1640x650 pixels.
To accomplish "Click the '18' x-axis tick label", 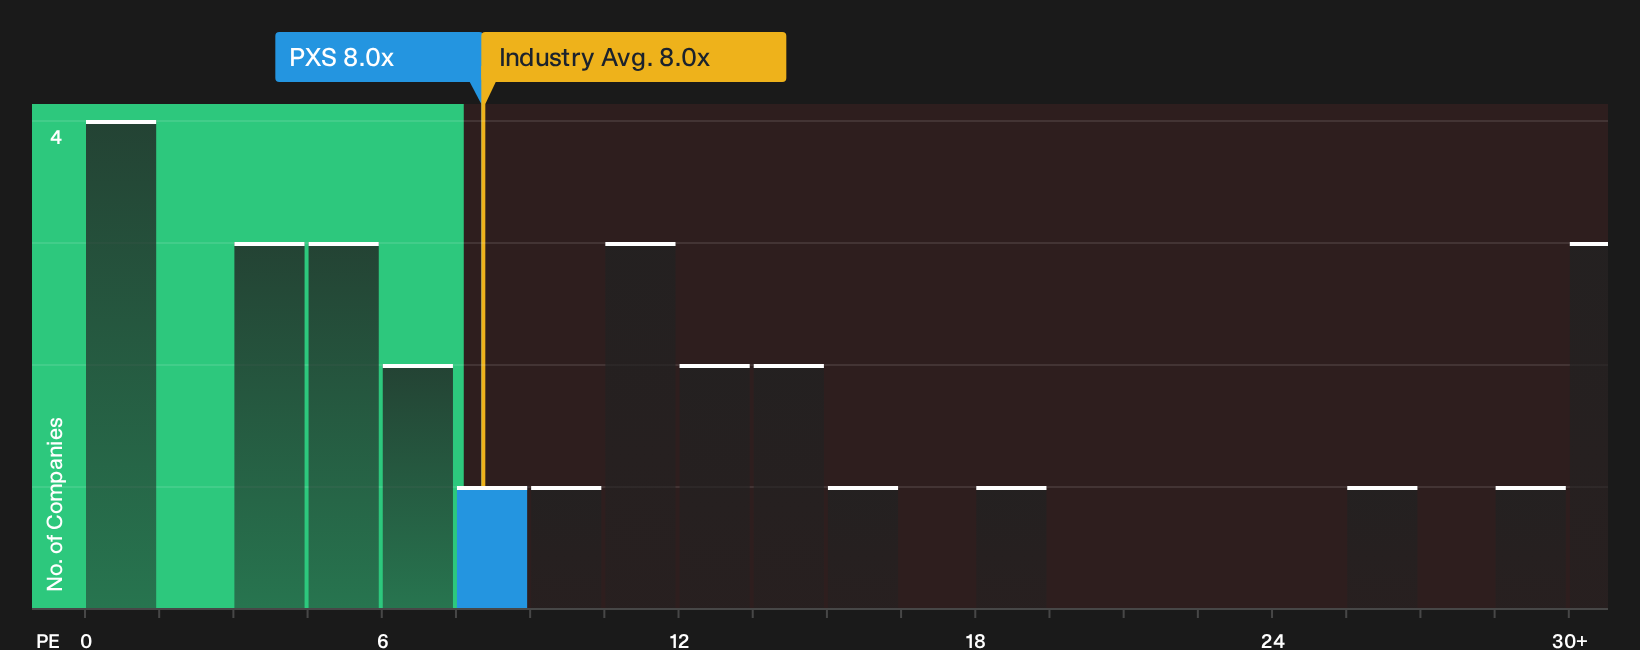I will (975, 641).
